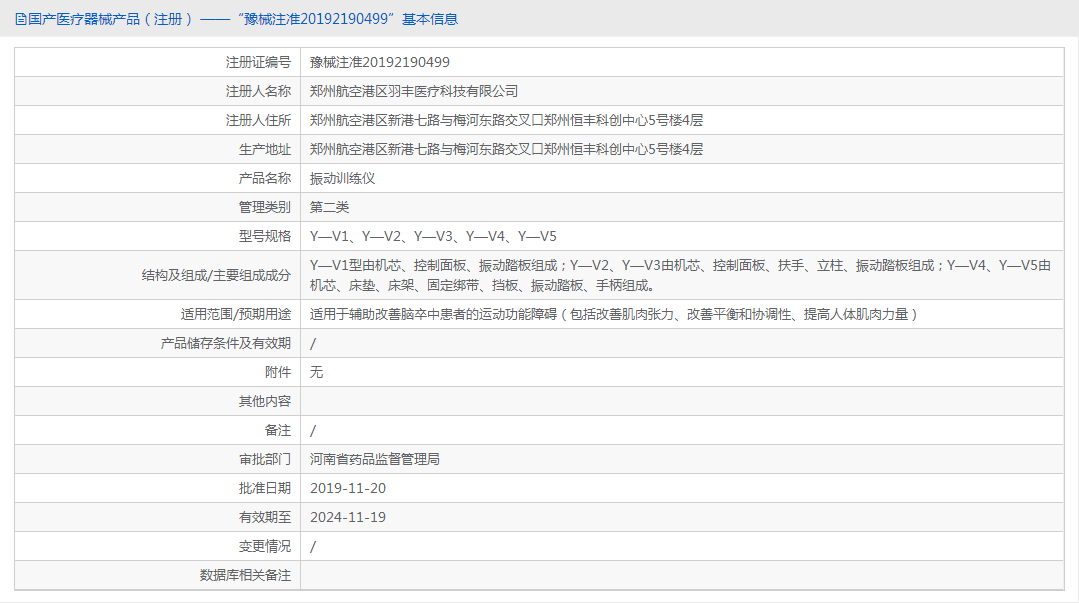This screenshot has width=1079, height=603.
Task: Click the 注册证编号 row label
Action: click(x=258, y=62)
